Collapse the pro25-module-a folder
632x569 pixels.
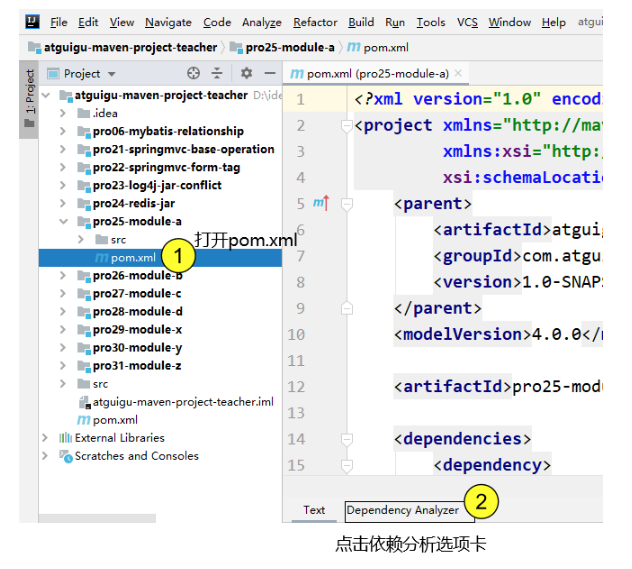63,222
